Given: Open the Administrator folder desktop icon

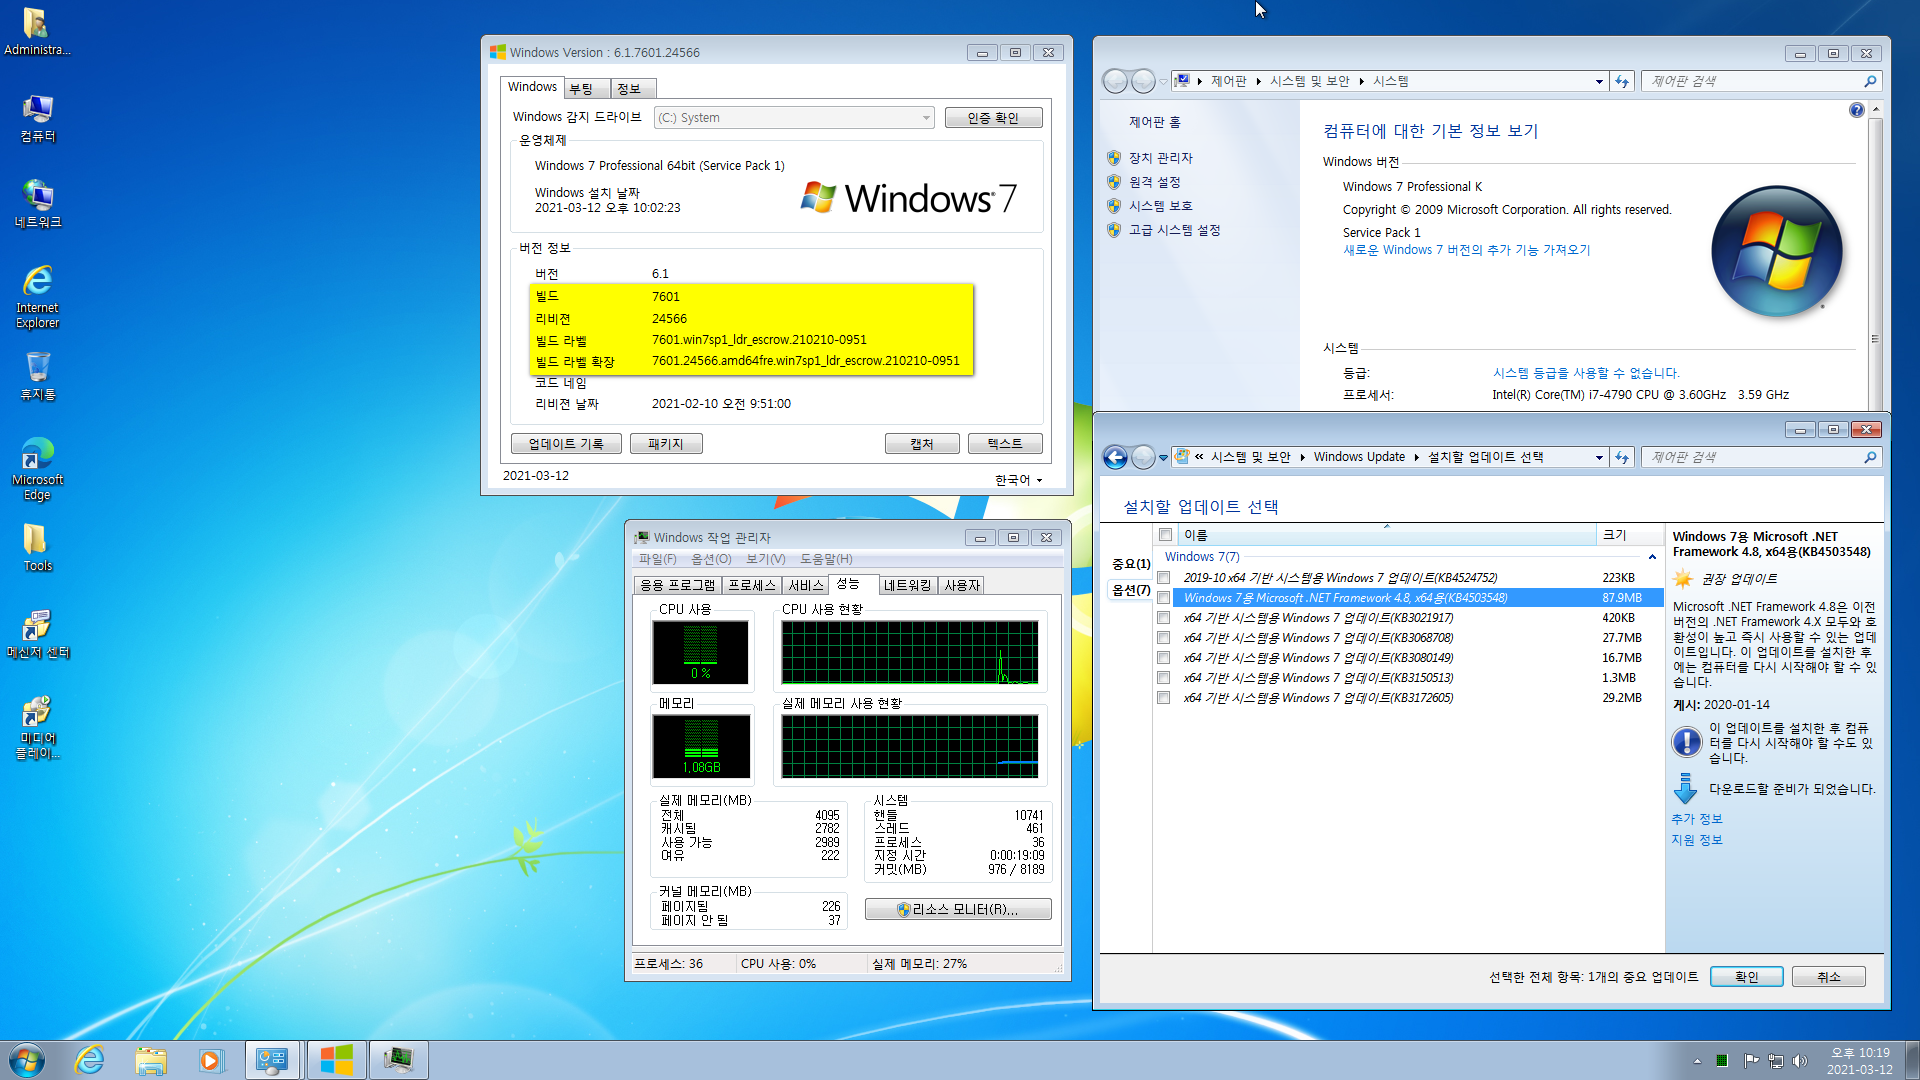Looking at the screenshot, I should point(37,32).
